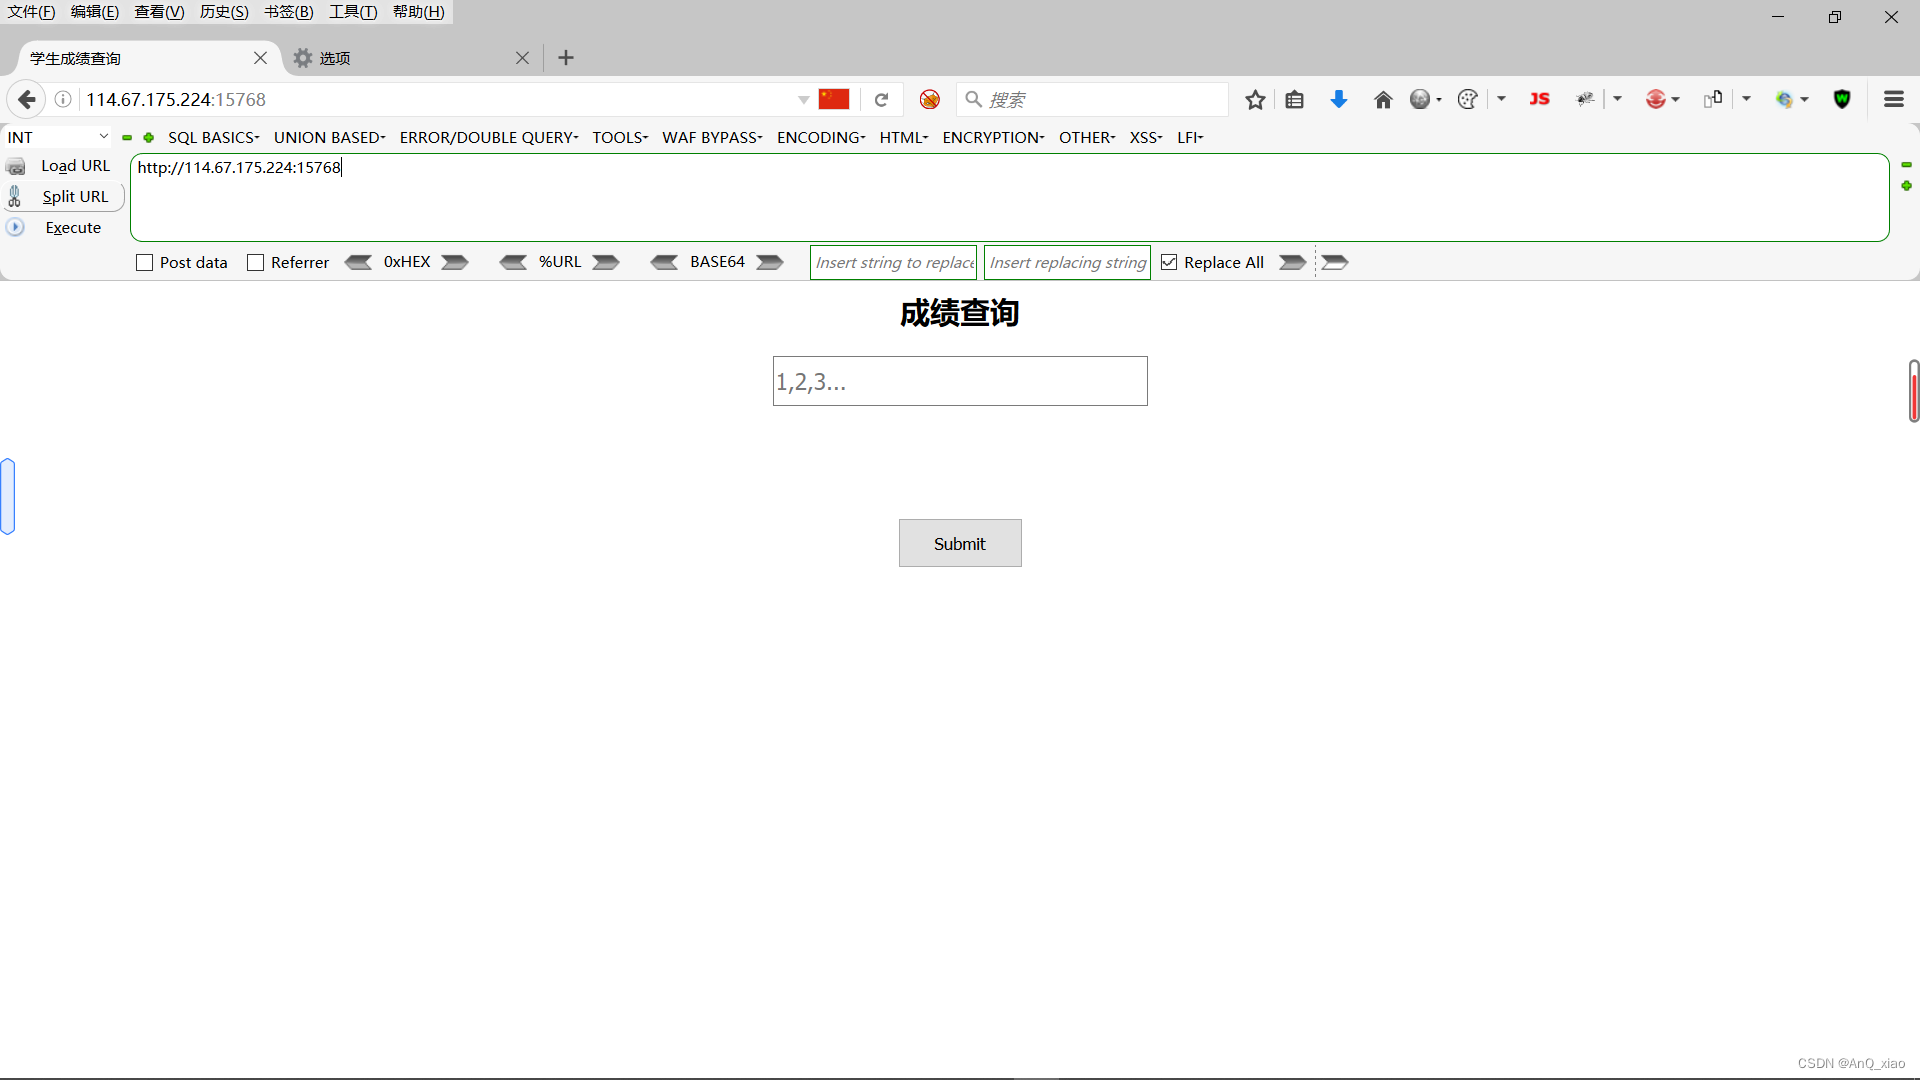This screenshot has height=1080, width=1920.
Task: Click the shield icon in toolbar
Action: point(1842,99)
